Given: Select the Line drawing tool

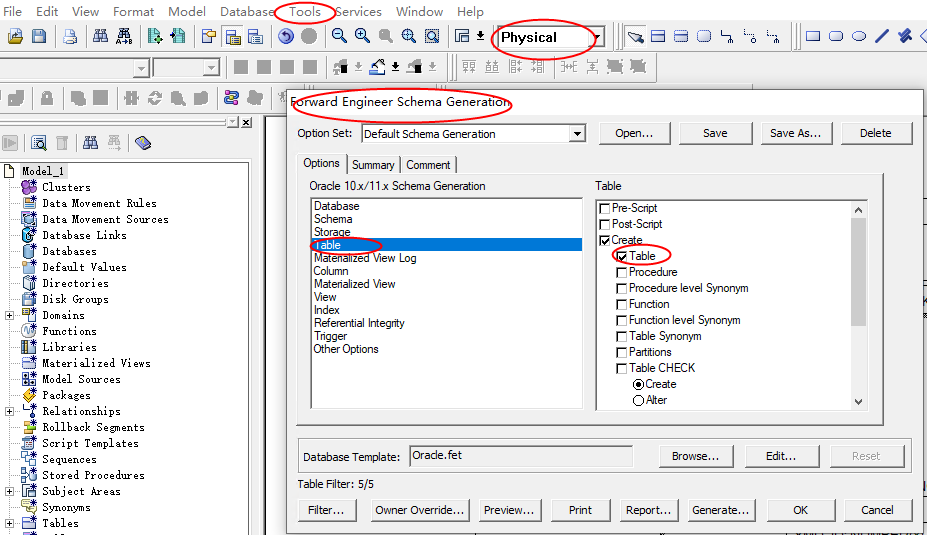Looking at the screenshot, I should 882,37.
